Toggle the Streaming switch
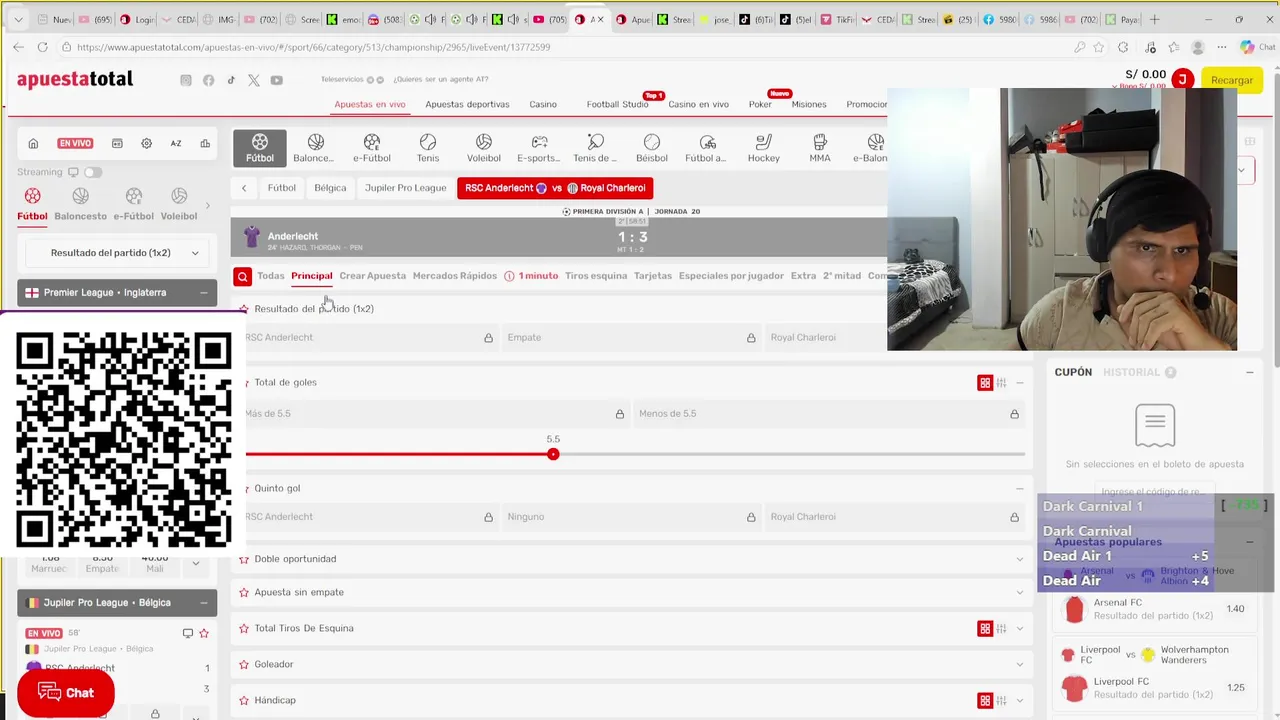This screenshot has width=1280, height=720. [x=93, y=172]
